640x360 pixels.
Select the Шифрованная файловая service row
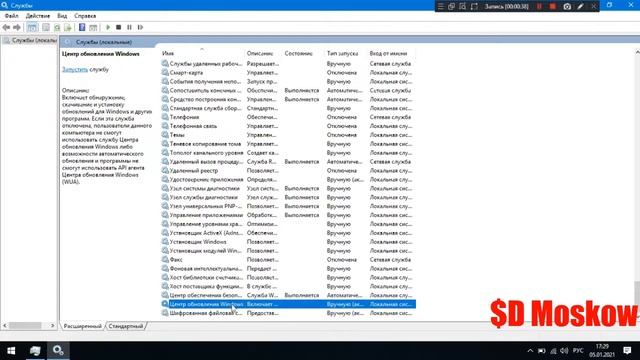[288, 313]
